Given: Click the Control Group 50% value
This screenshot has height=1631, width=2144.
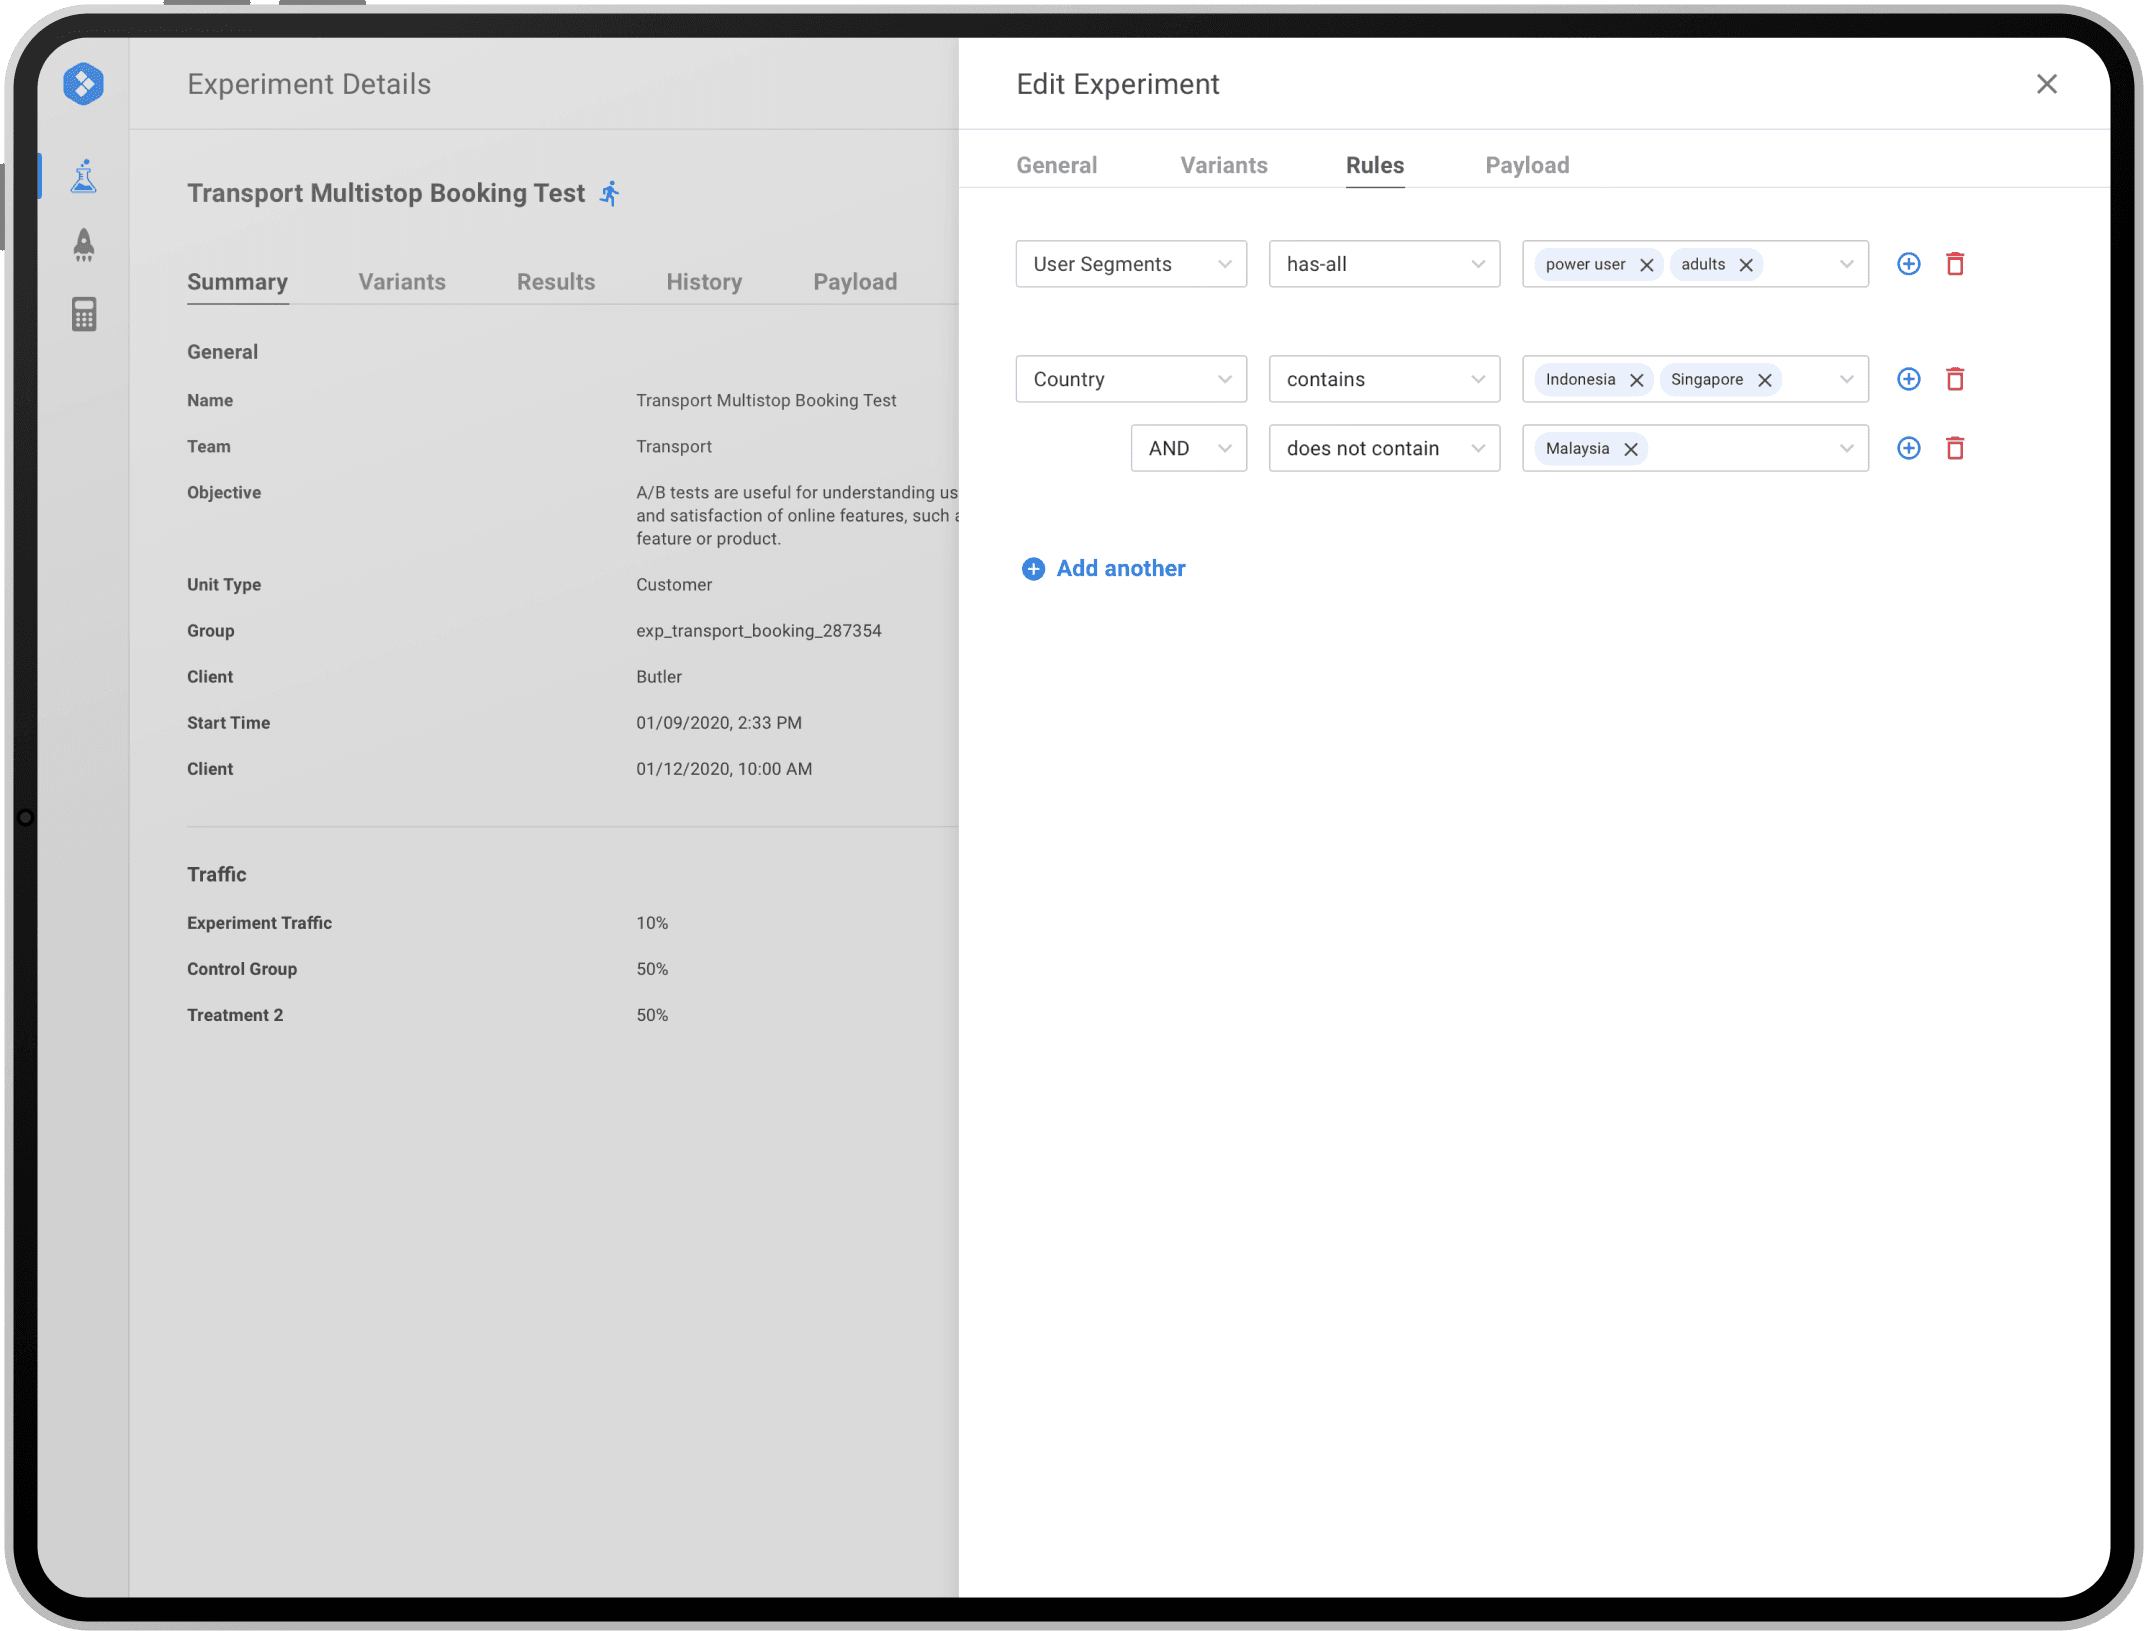Looking at the screenshot, I should click(652, 969).
